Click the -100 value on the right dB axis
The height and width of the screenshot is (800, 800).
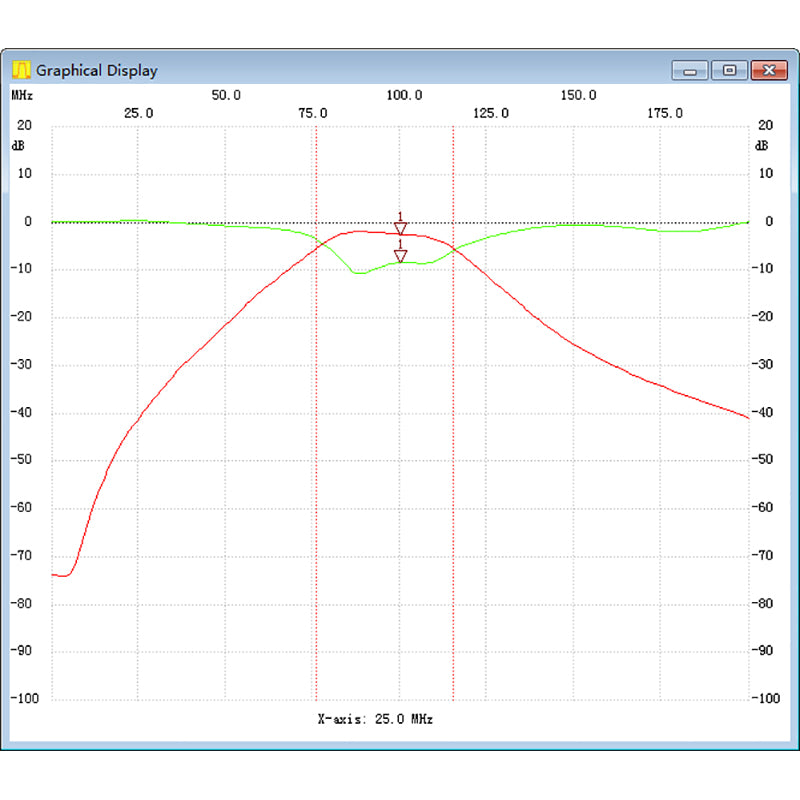pos(765,698)
